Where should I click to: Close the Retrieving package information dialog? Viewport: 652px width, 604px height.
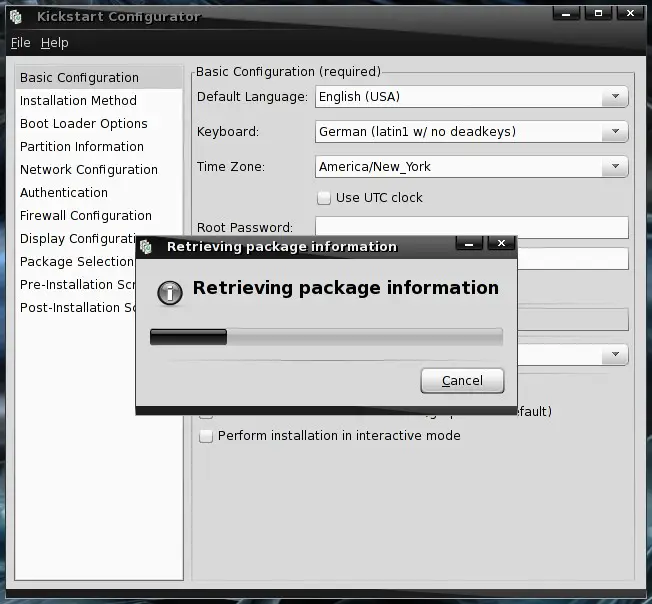tap(501, 243)
